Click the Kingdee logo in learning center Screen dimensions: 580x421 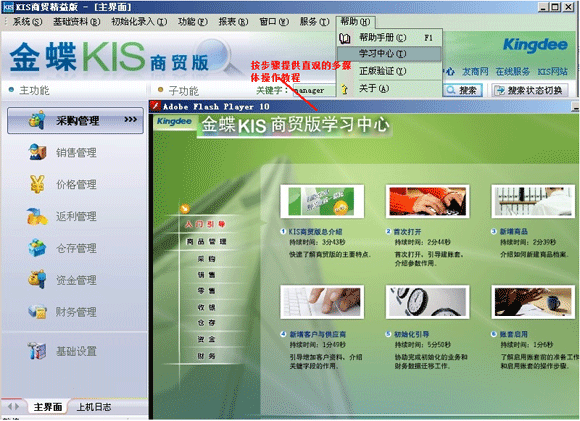(x=174, y=121)
